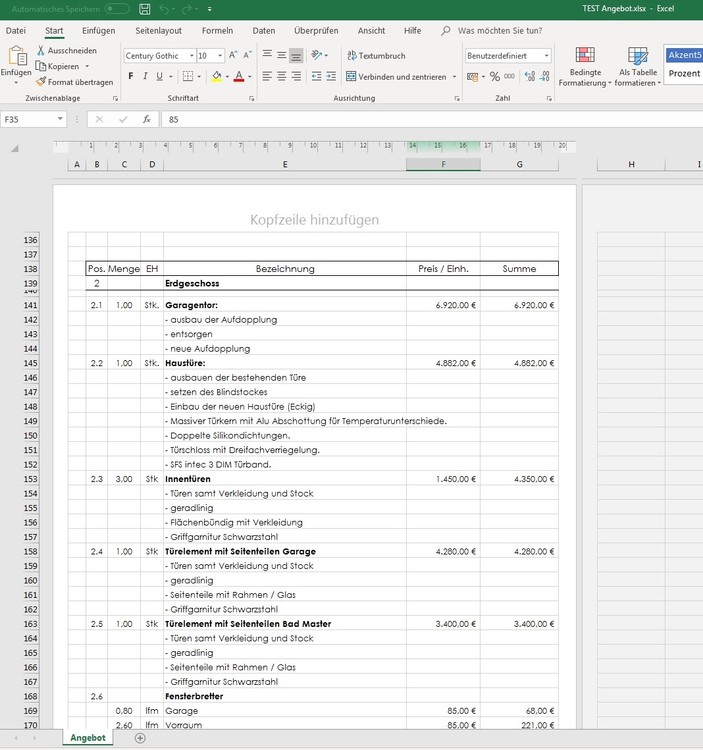Click the Ausschneiden scissors icon

click(x=41, y=50)
